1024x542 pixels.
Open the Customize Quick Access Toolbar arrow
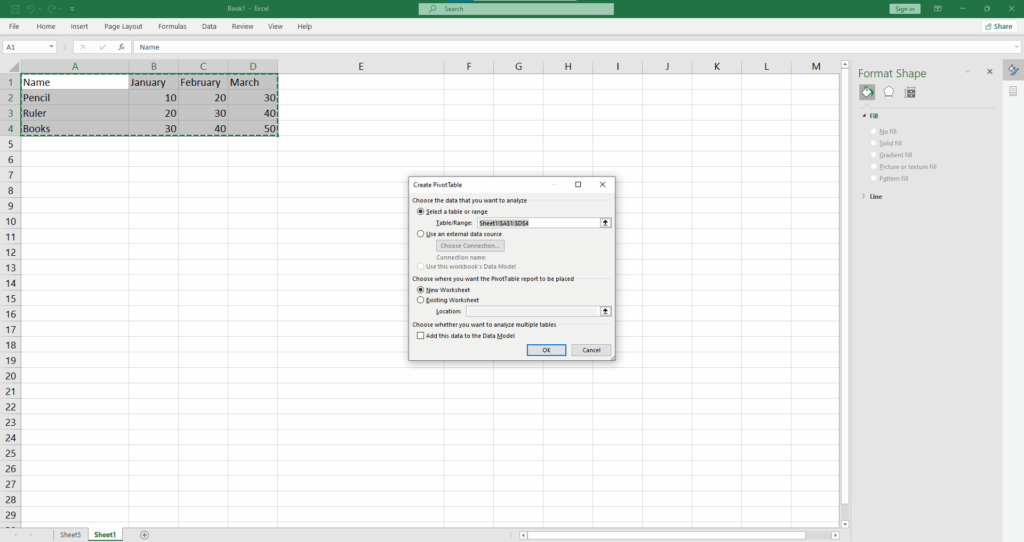pyautogui.click(x=72, y=9)
